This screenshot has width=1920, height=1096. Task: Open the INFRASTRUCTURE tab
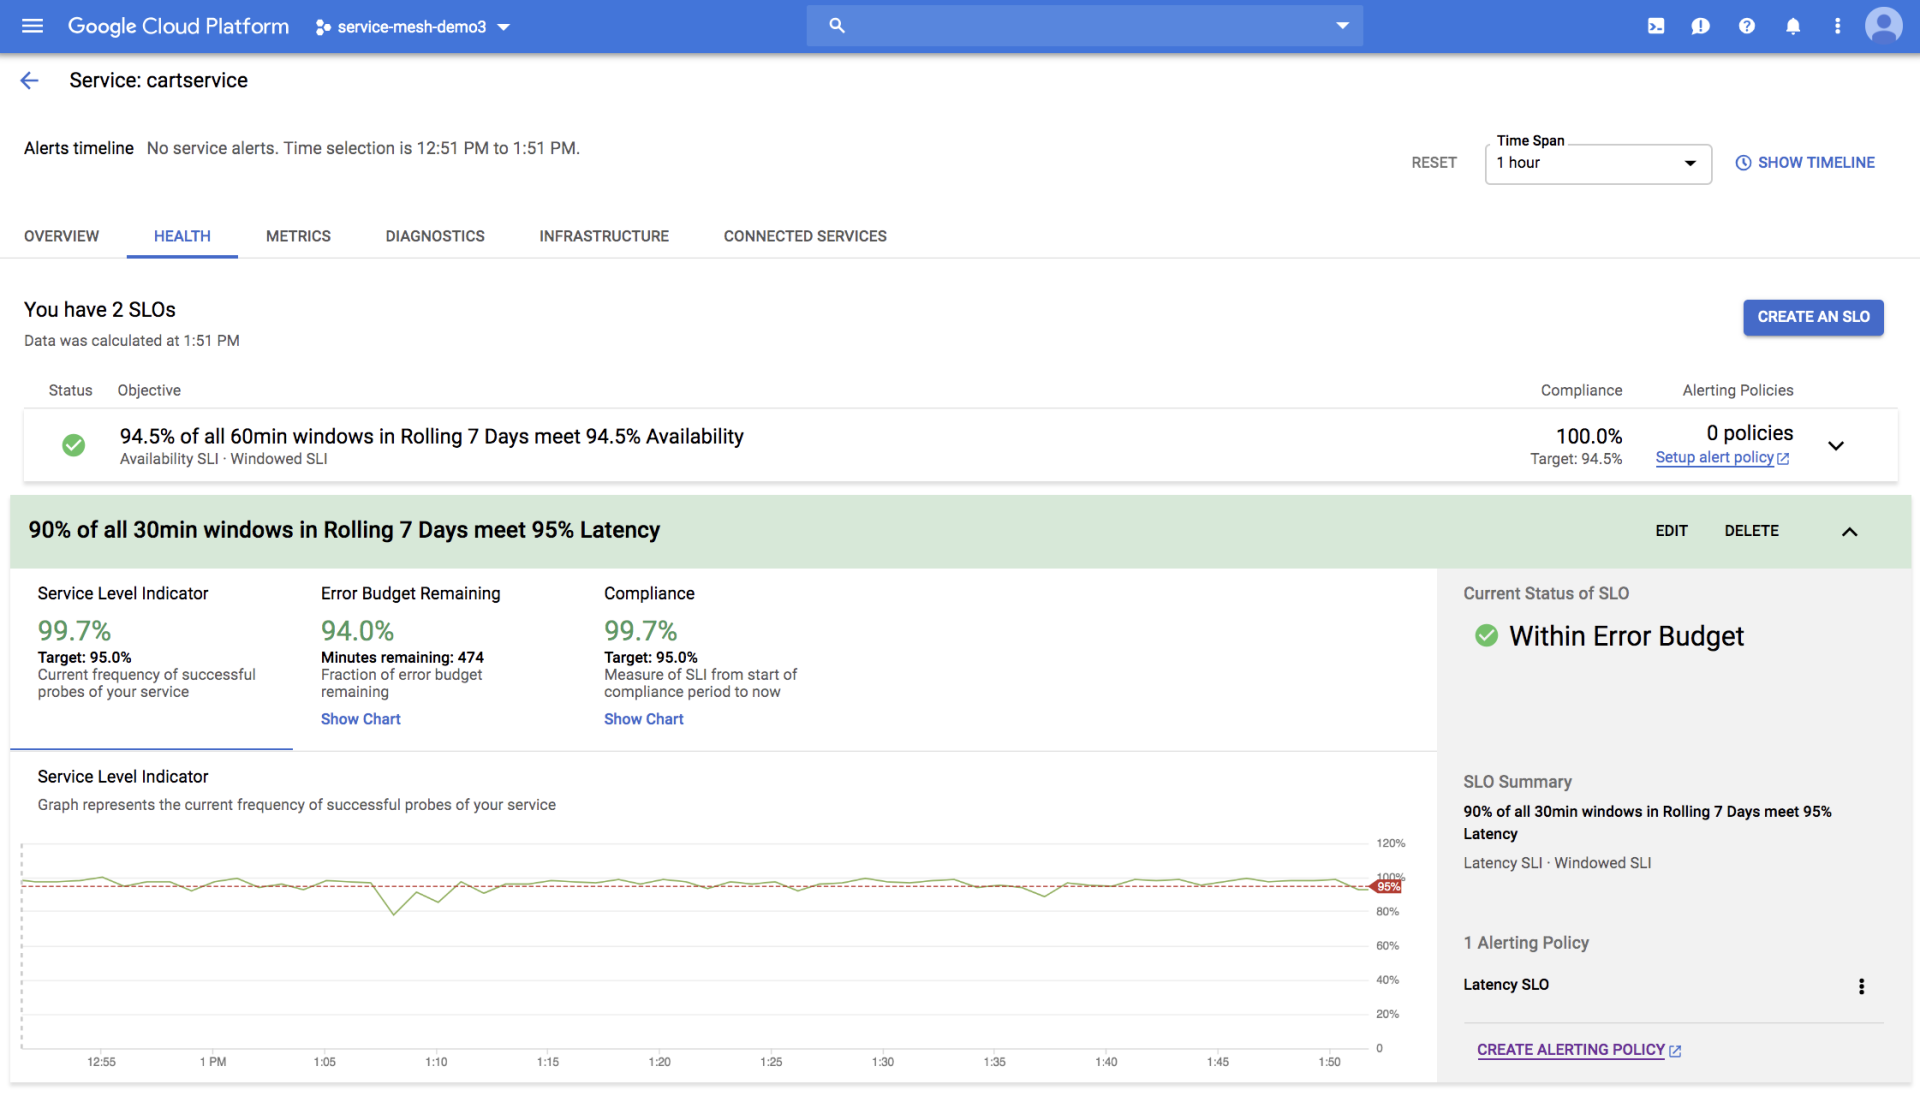[604, 236]
